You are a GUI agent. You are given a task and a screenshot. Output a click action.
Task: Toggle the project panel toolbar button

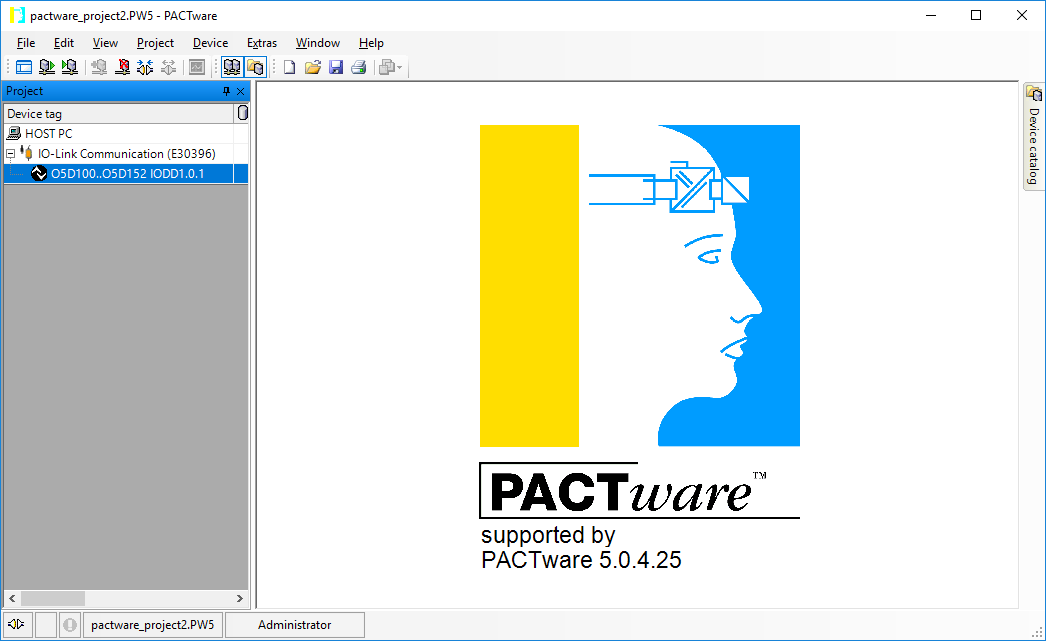tap(231, 67)
